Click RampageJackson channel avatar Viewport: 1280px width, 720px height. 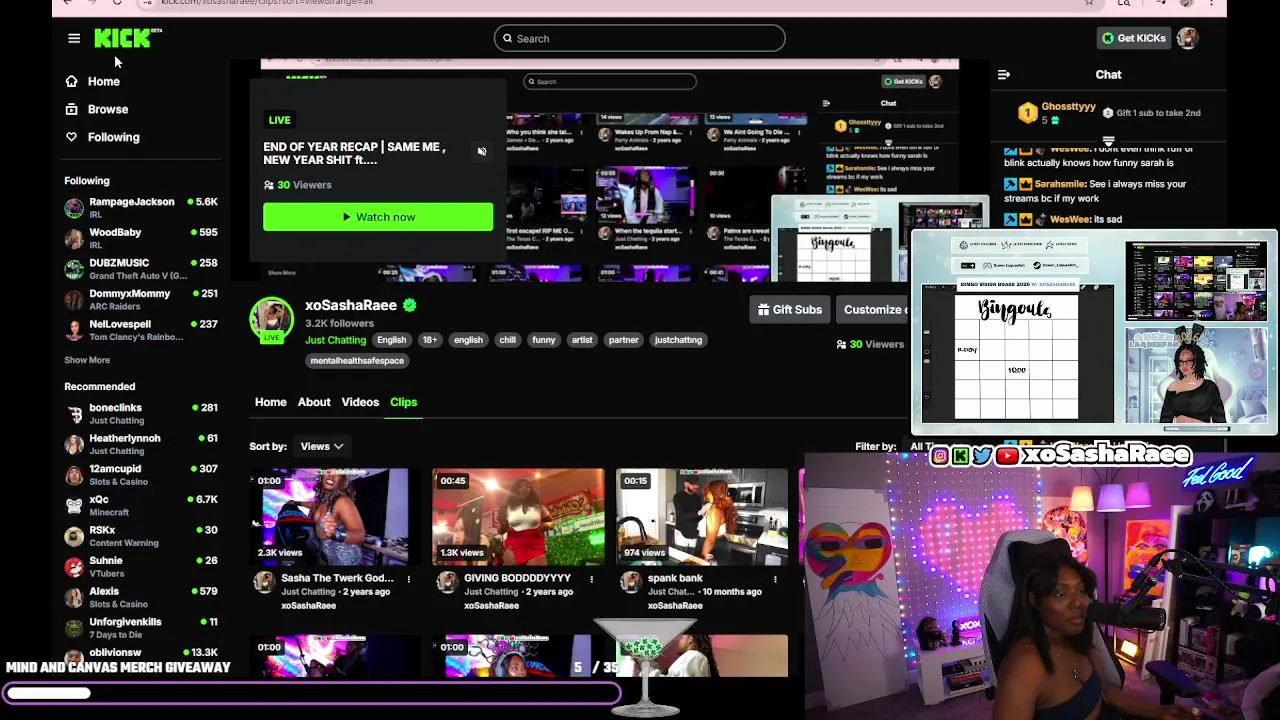74,208
